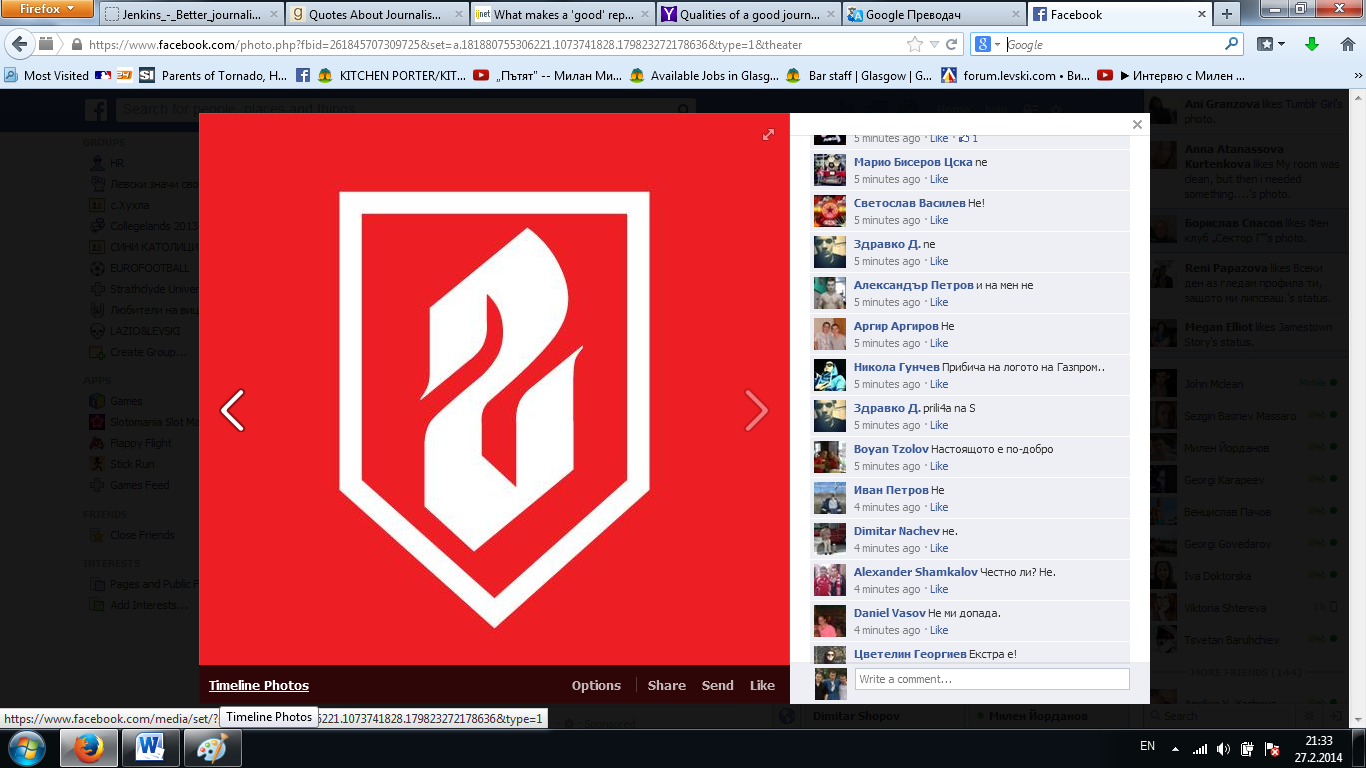Open the Bar staff Glasgow bookmark
The height and width of the screenshot is (768, 1366).
tap(859, 75)
